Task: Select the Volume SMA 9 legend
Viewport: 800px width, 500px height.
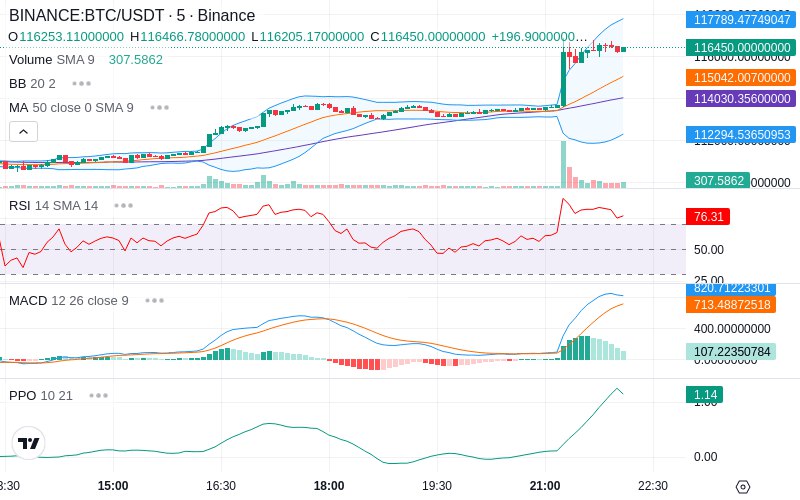Action: point(52,60)
